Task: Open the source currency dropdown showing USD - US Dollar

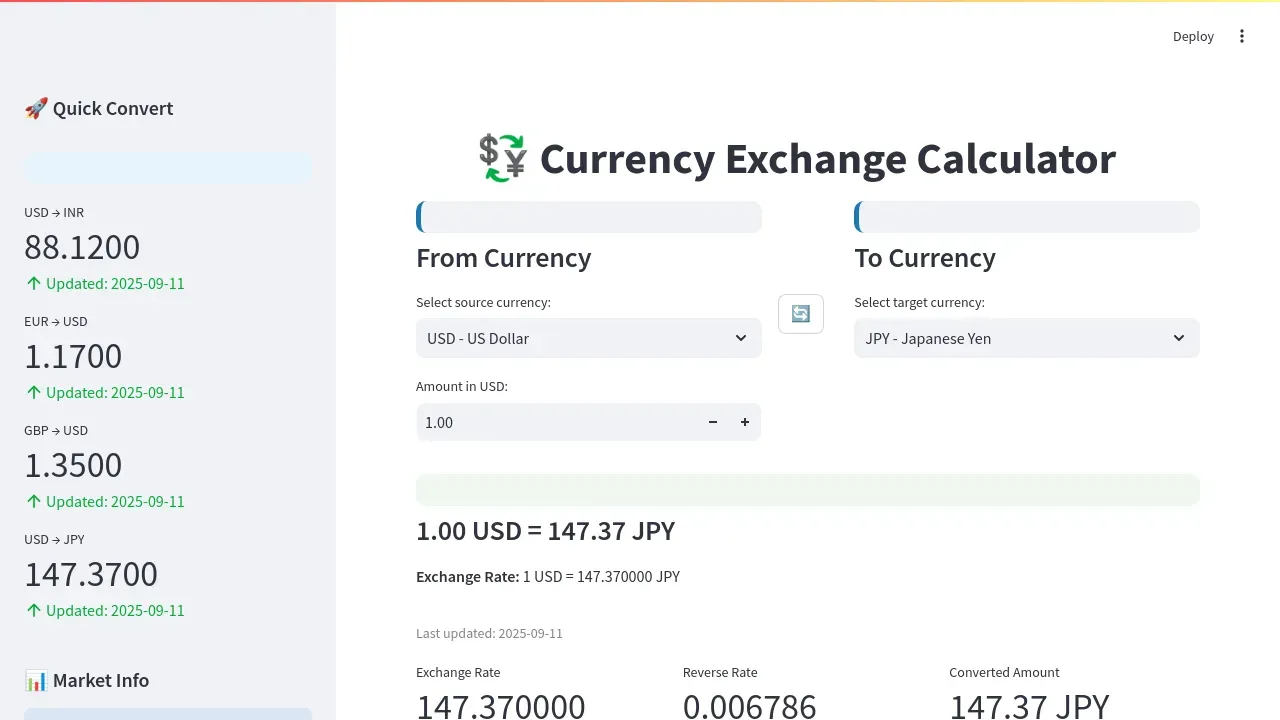Action: [588, 338]
